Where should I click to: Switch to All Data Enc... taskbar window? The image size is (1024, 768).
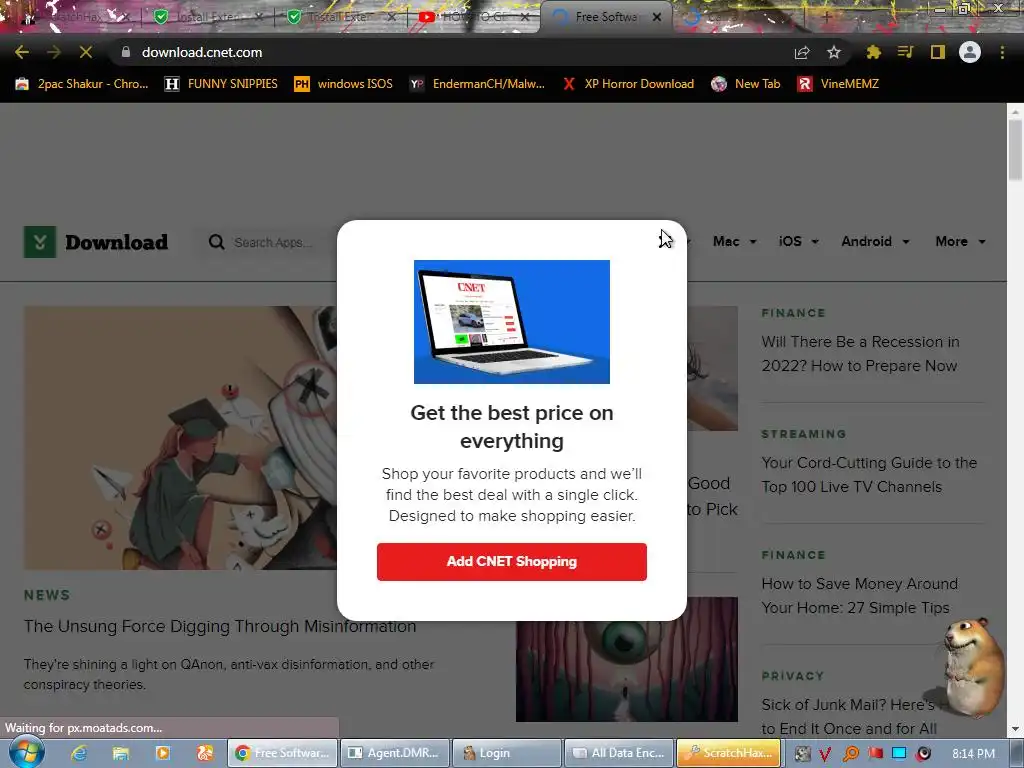pos(620,753)
